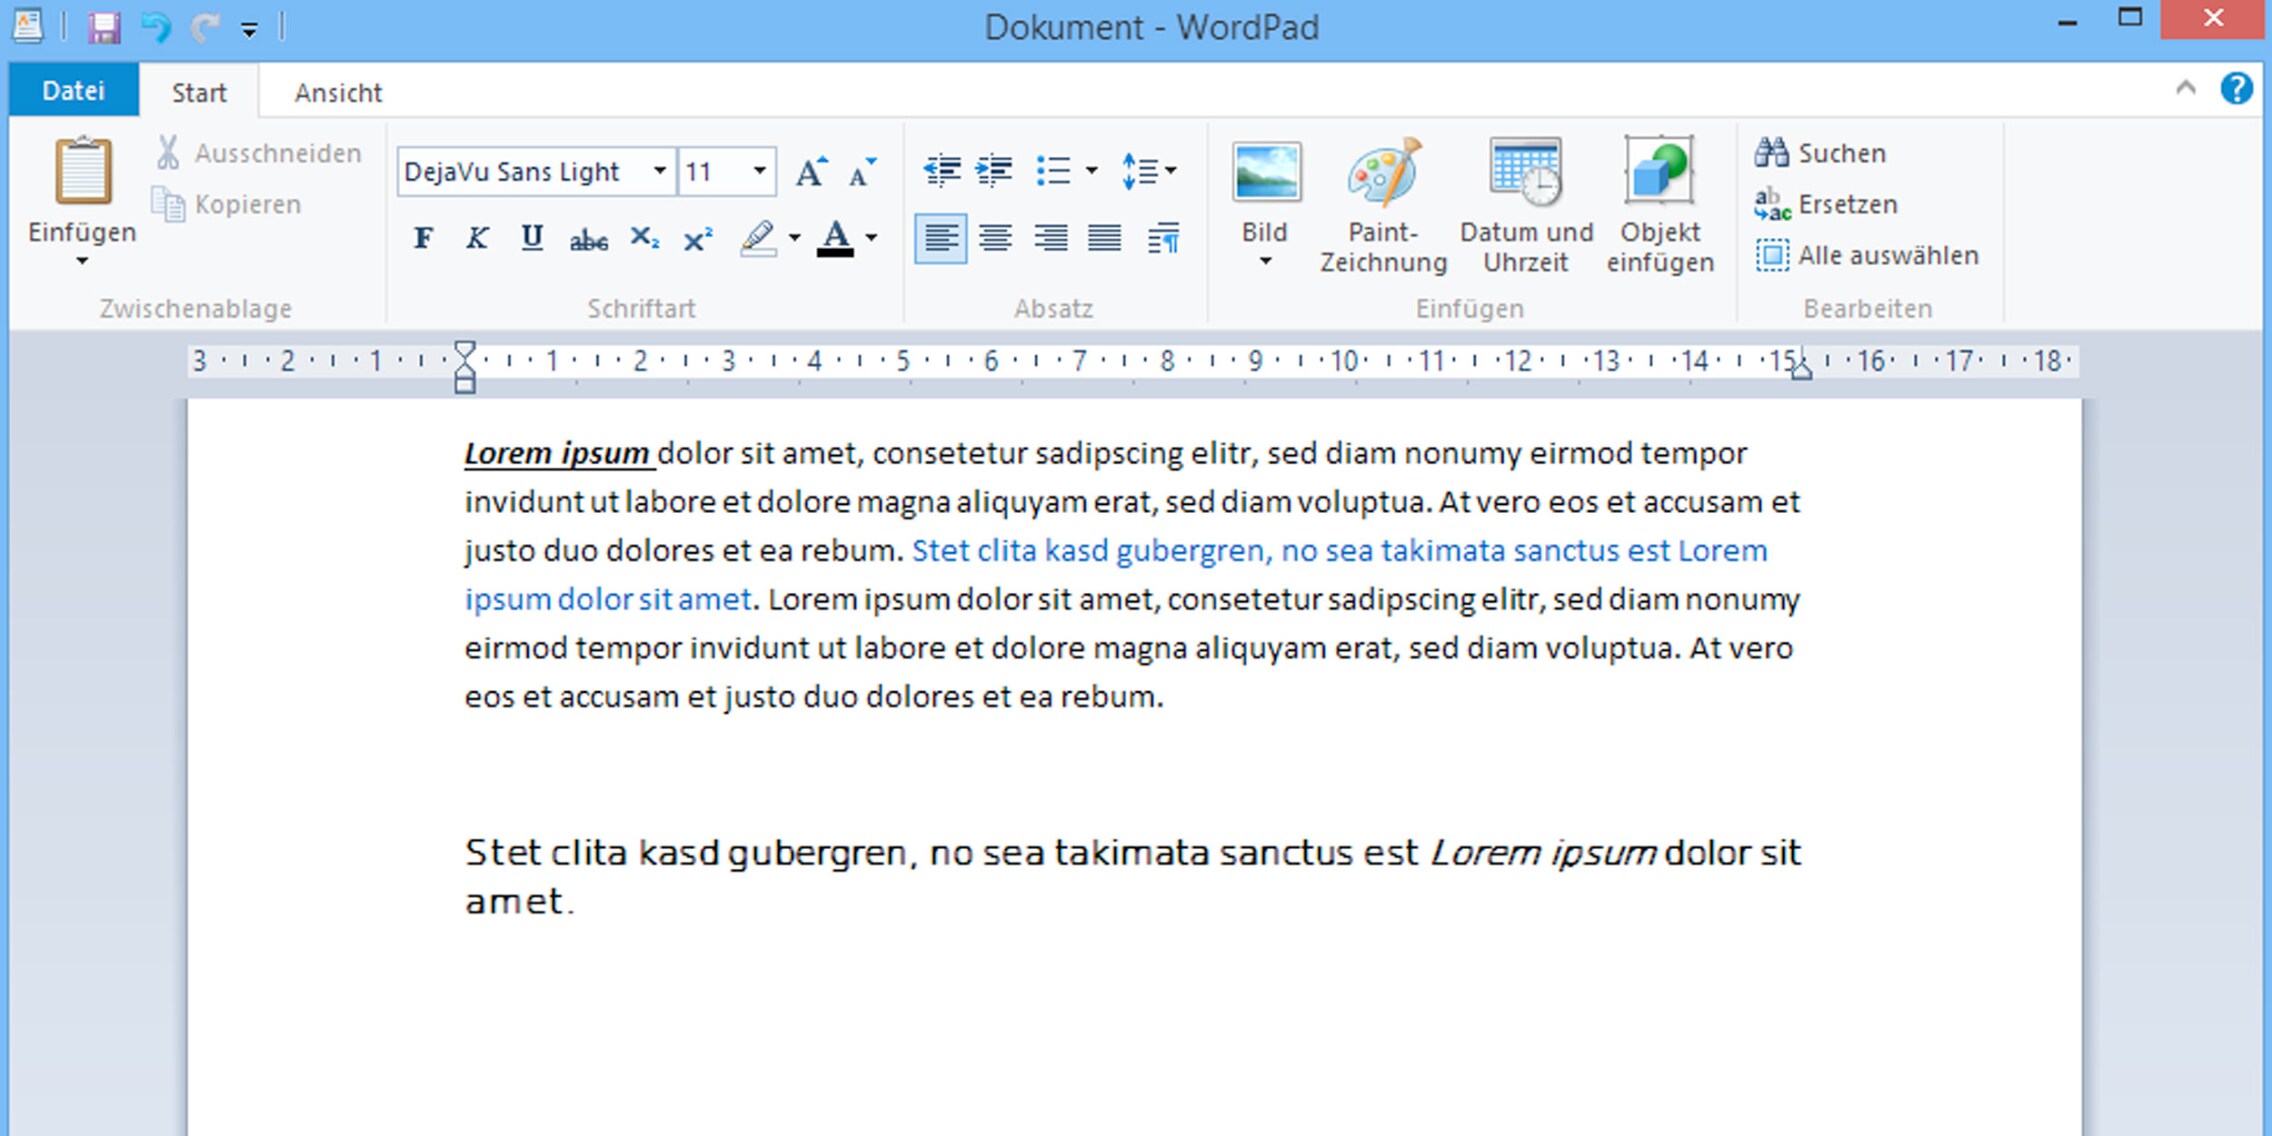Insert Datum und Uhrzeit

(x=1524, y=200)
